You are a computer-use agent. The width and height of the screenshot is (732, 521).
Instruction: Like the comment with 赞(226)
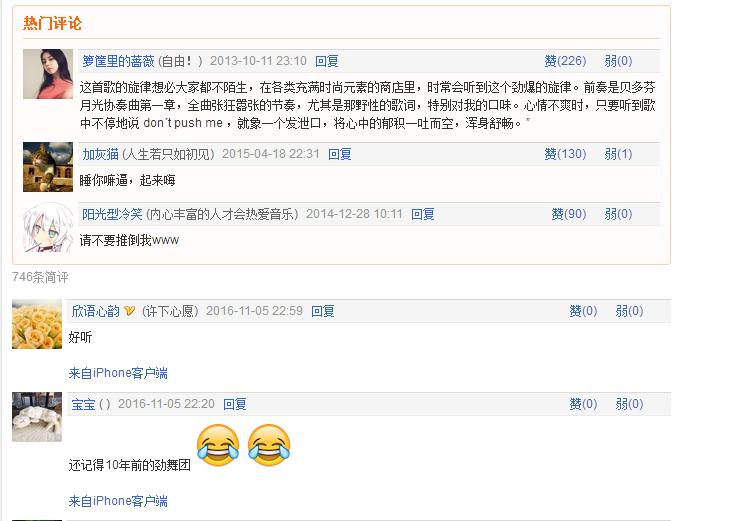pos(565,61)
